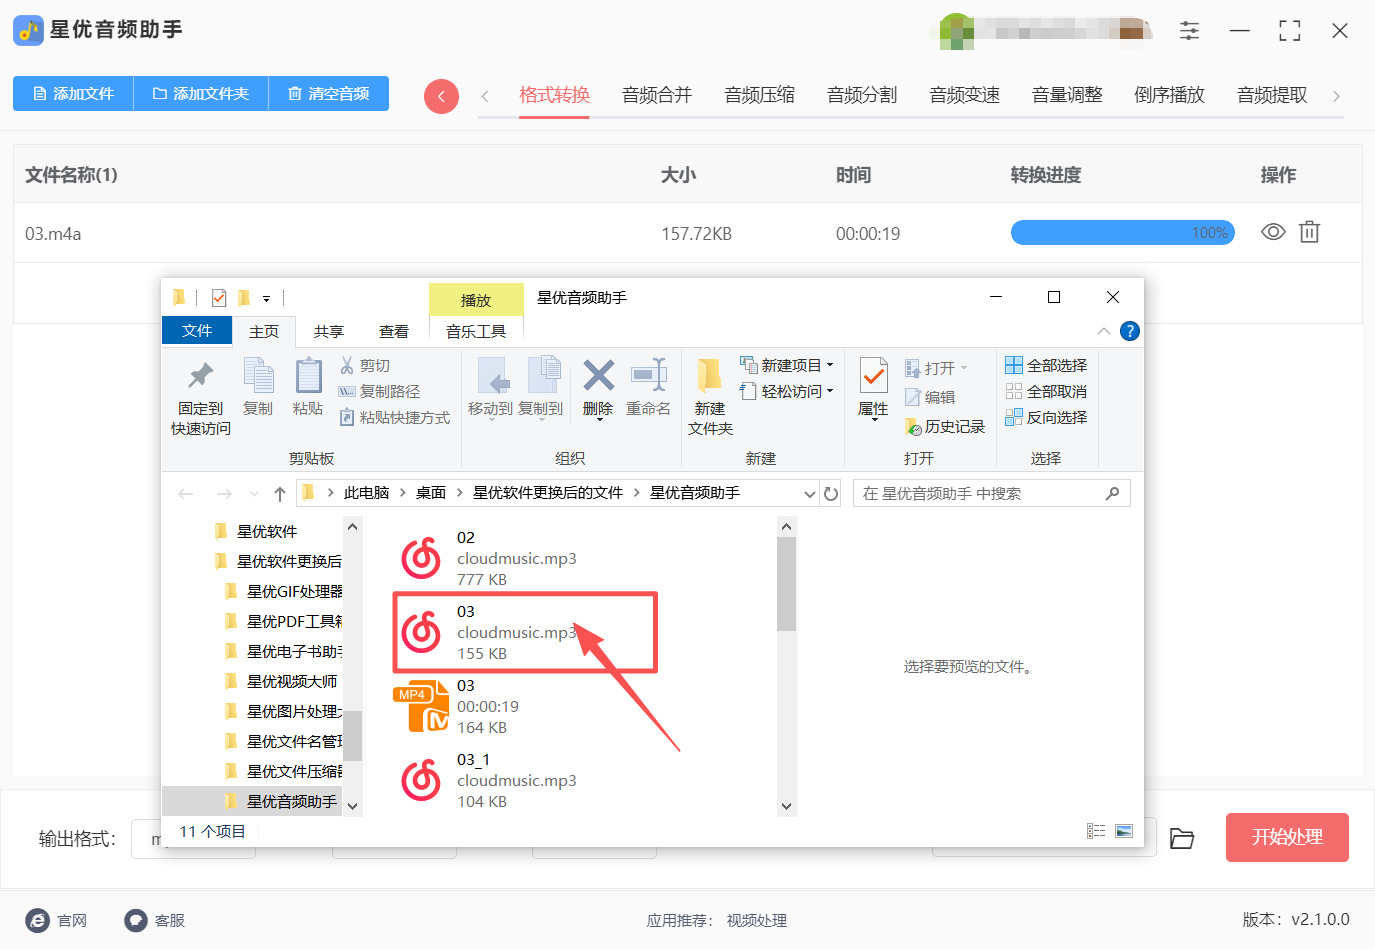Click 全部选择 in the select group
1375x950 pixels.
click(1046, 366)
